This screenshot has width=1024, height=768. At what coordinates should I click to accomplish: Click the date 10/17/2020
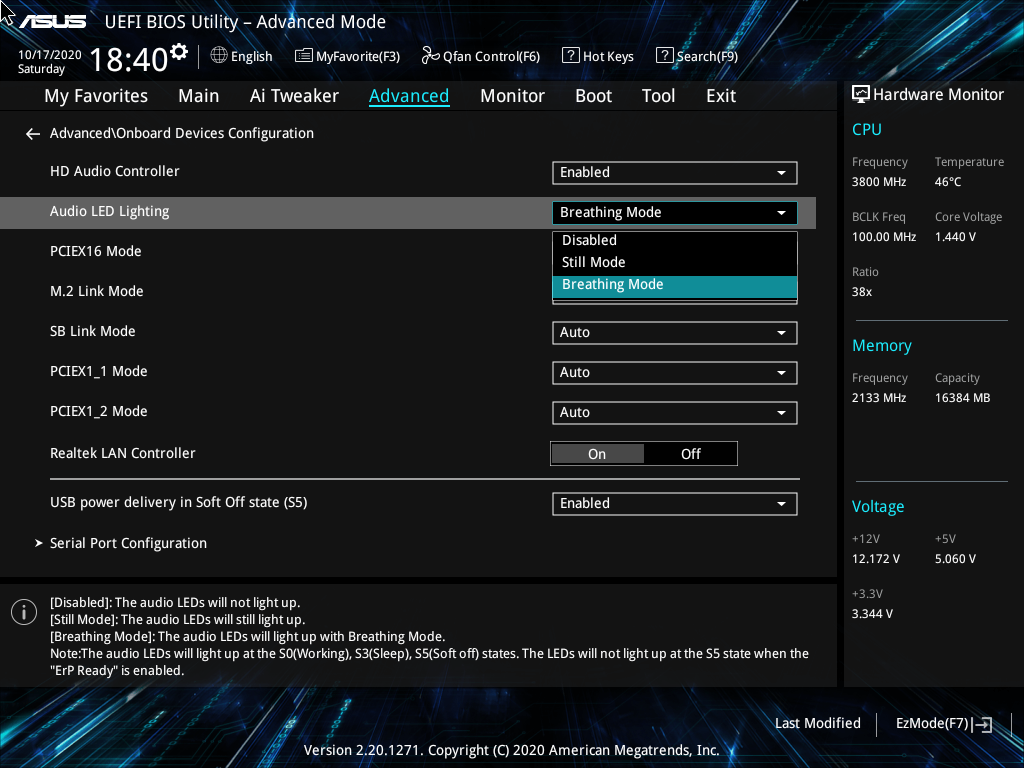coord(50,55)
